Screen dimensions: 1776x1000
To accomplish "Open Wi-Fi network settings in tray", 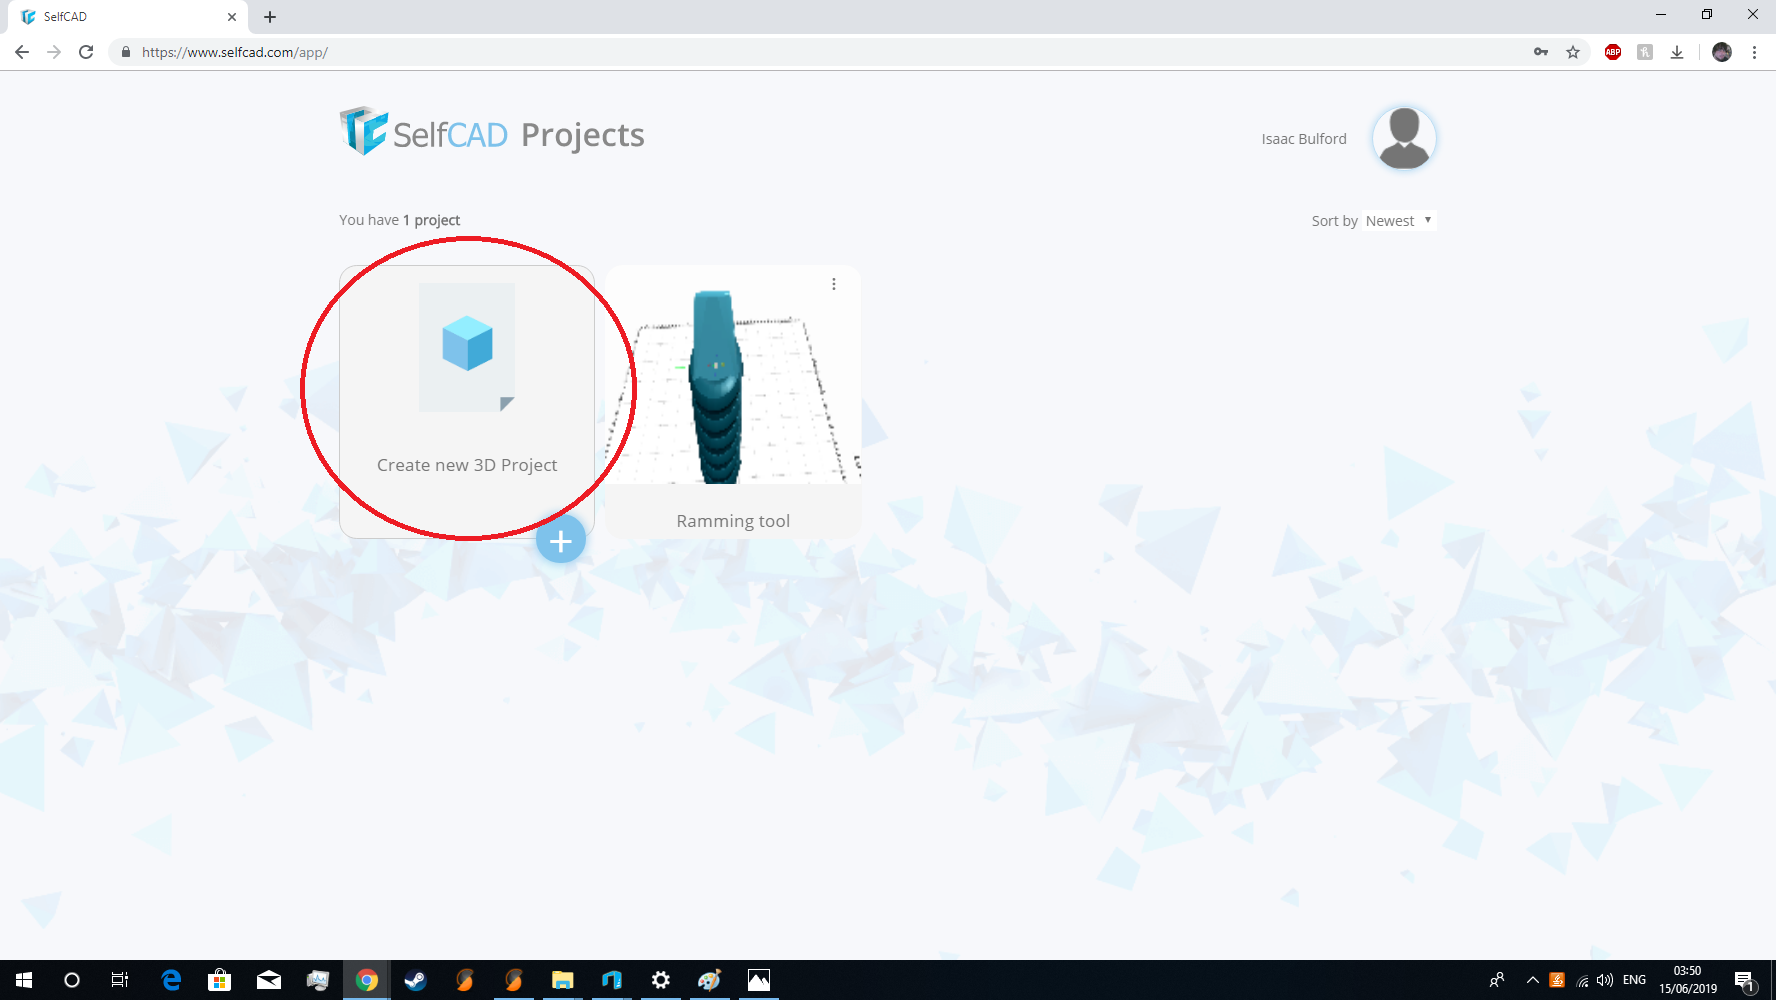I will (x=1582, y=980).
